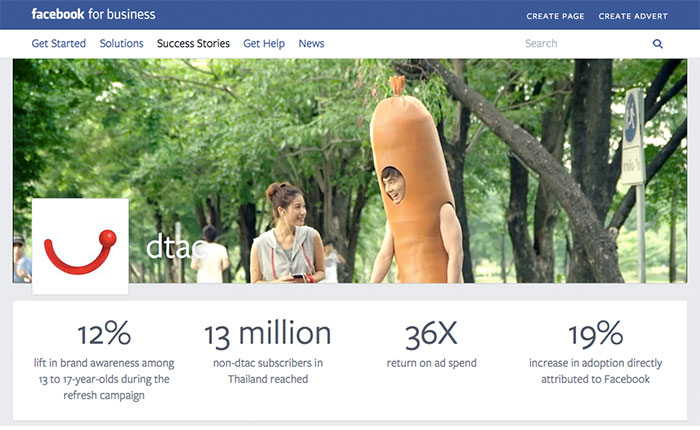Open the Get Started menu
The width and height of the screenshot is (700, 430).
(58, 43)
